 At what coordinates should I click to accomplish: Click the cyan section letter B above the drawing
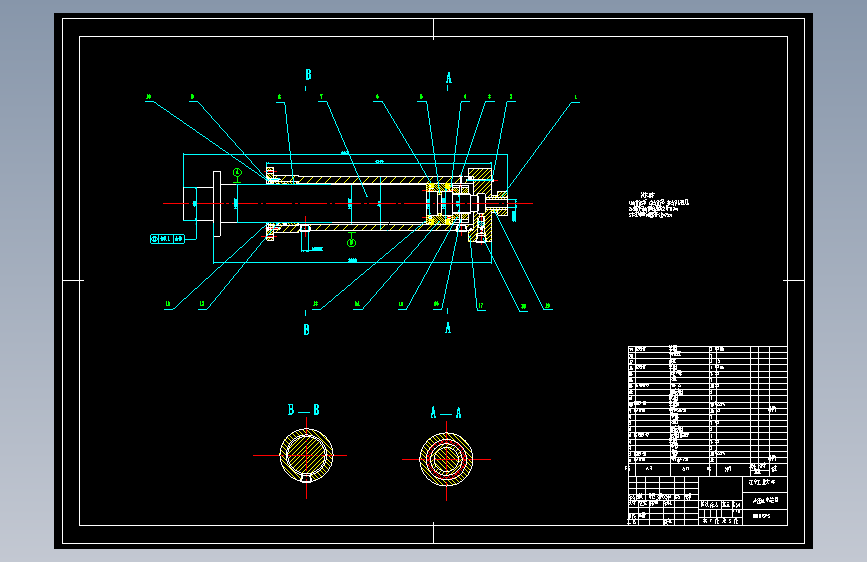(x=308, y=74)
